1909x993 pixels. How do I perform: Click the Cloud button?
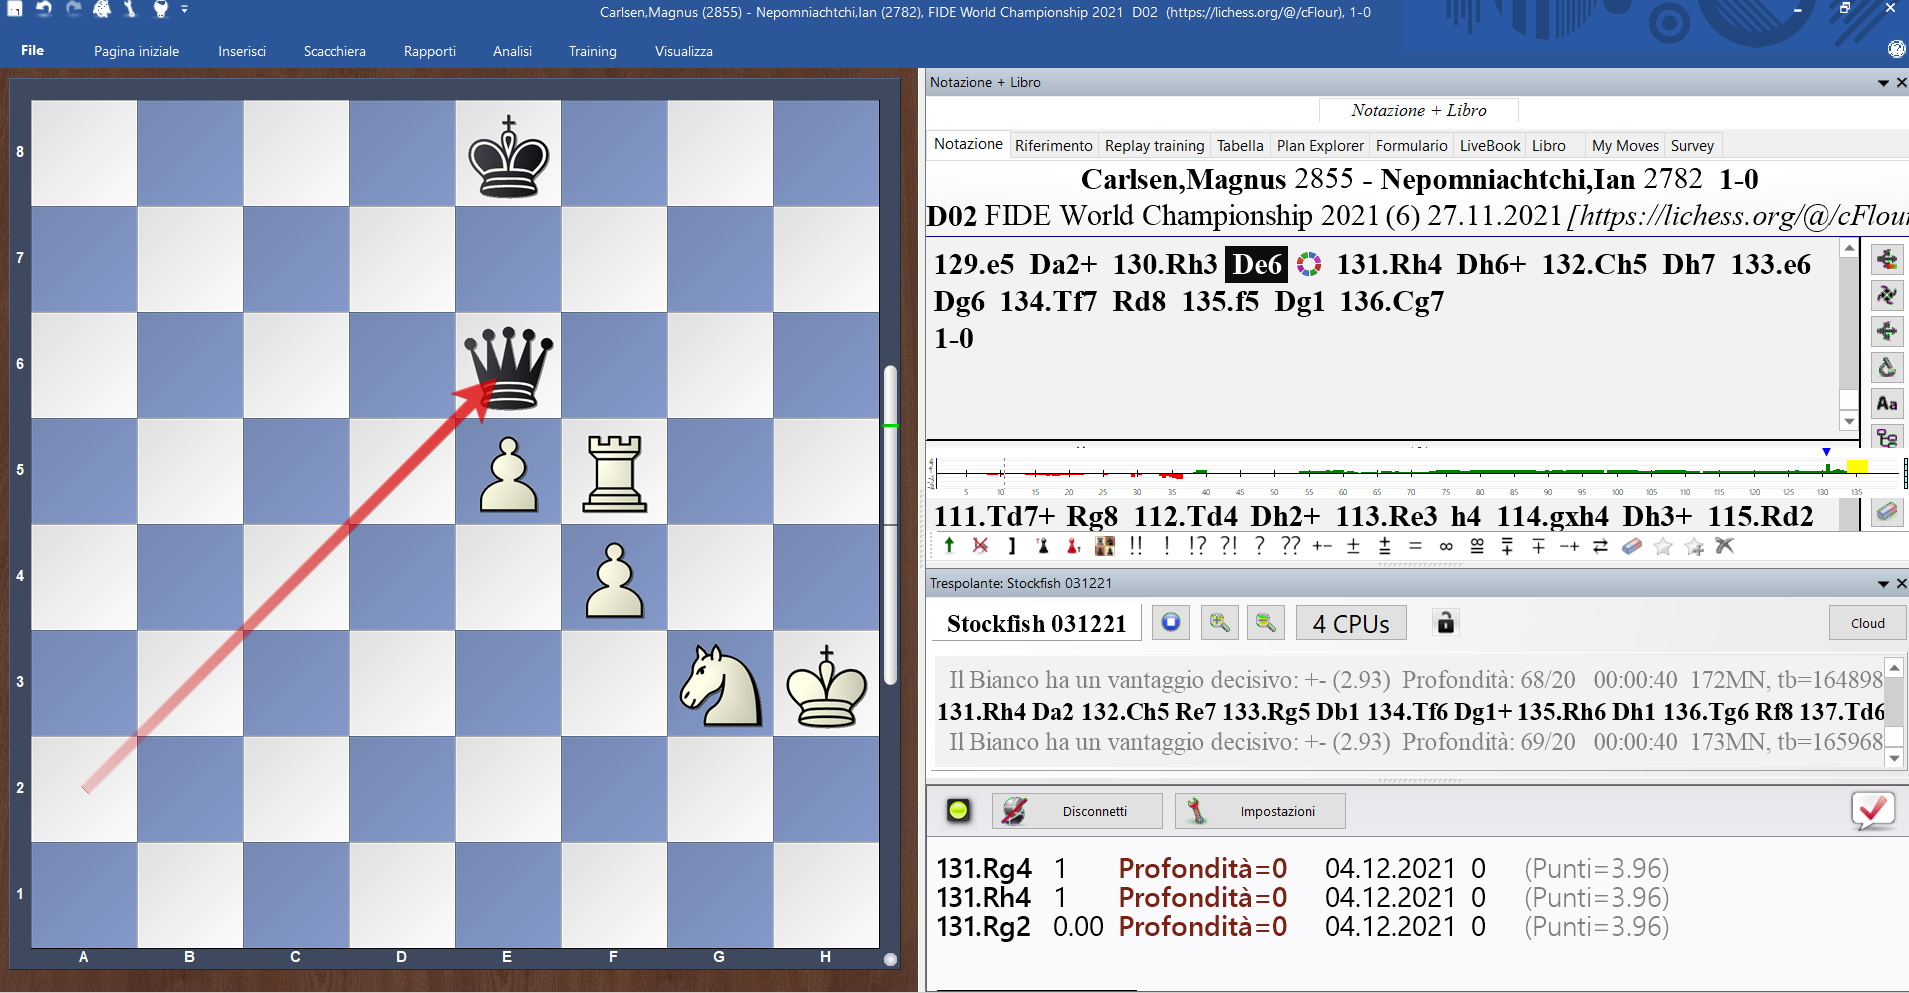point(1867,623)
